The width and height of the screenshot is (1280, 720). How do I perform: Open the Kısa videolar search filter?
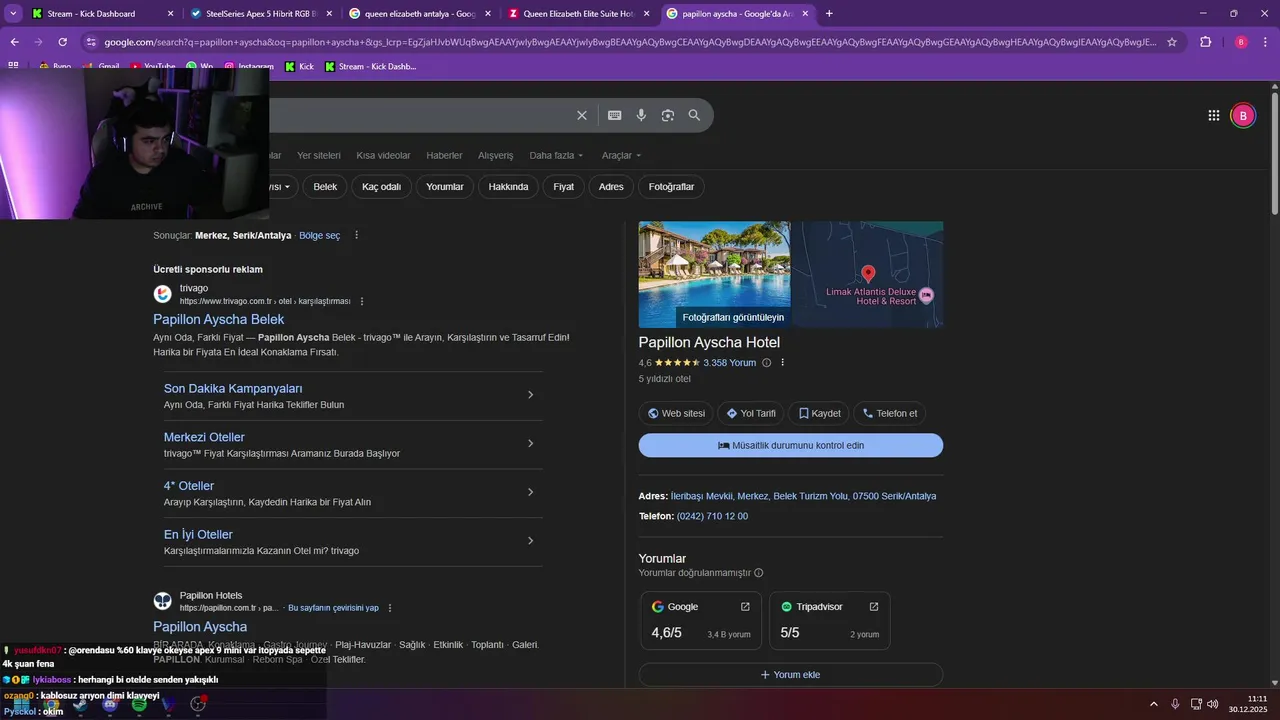tap(383, 156)
